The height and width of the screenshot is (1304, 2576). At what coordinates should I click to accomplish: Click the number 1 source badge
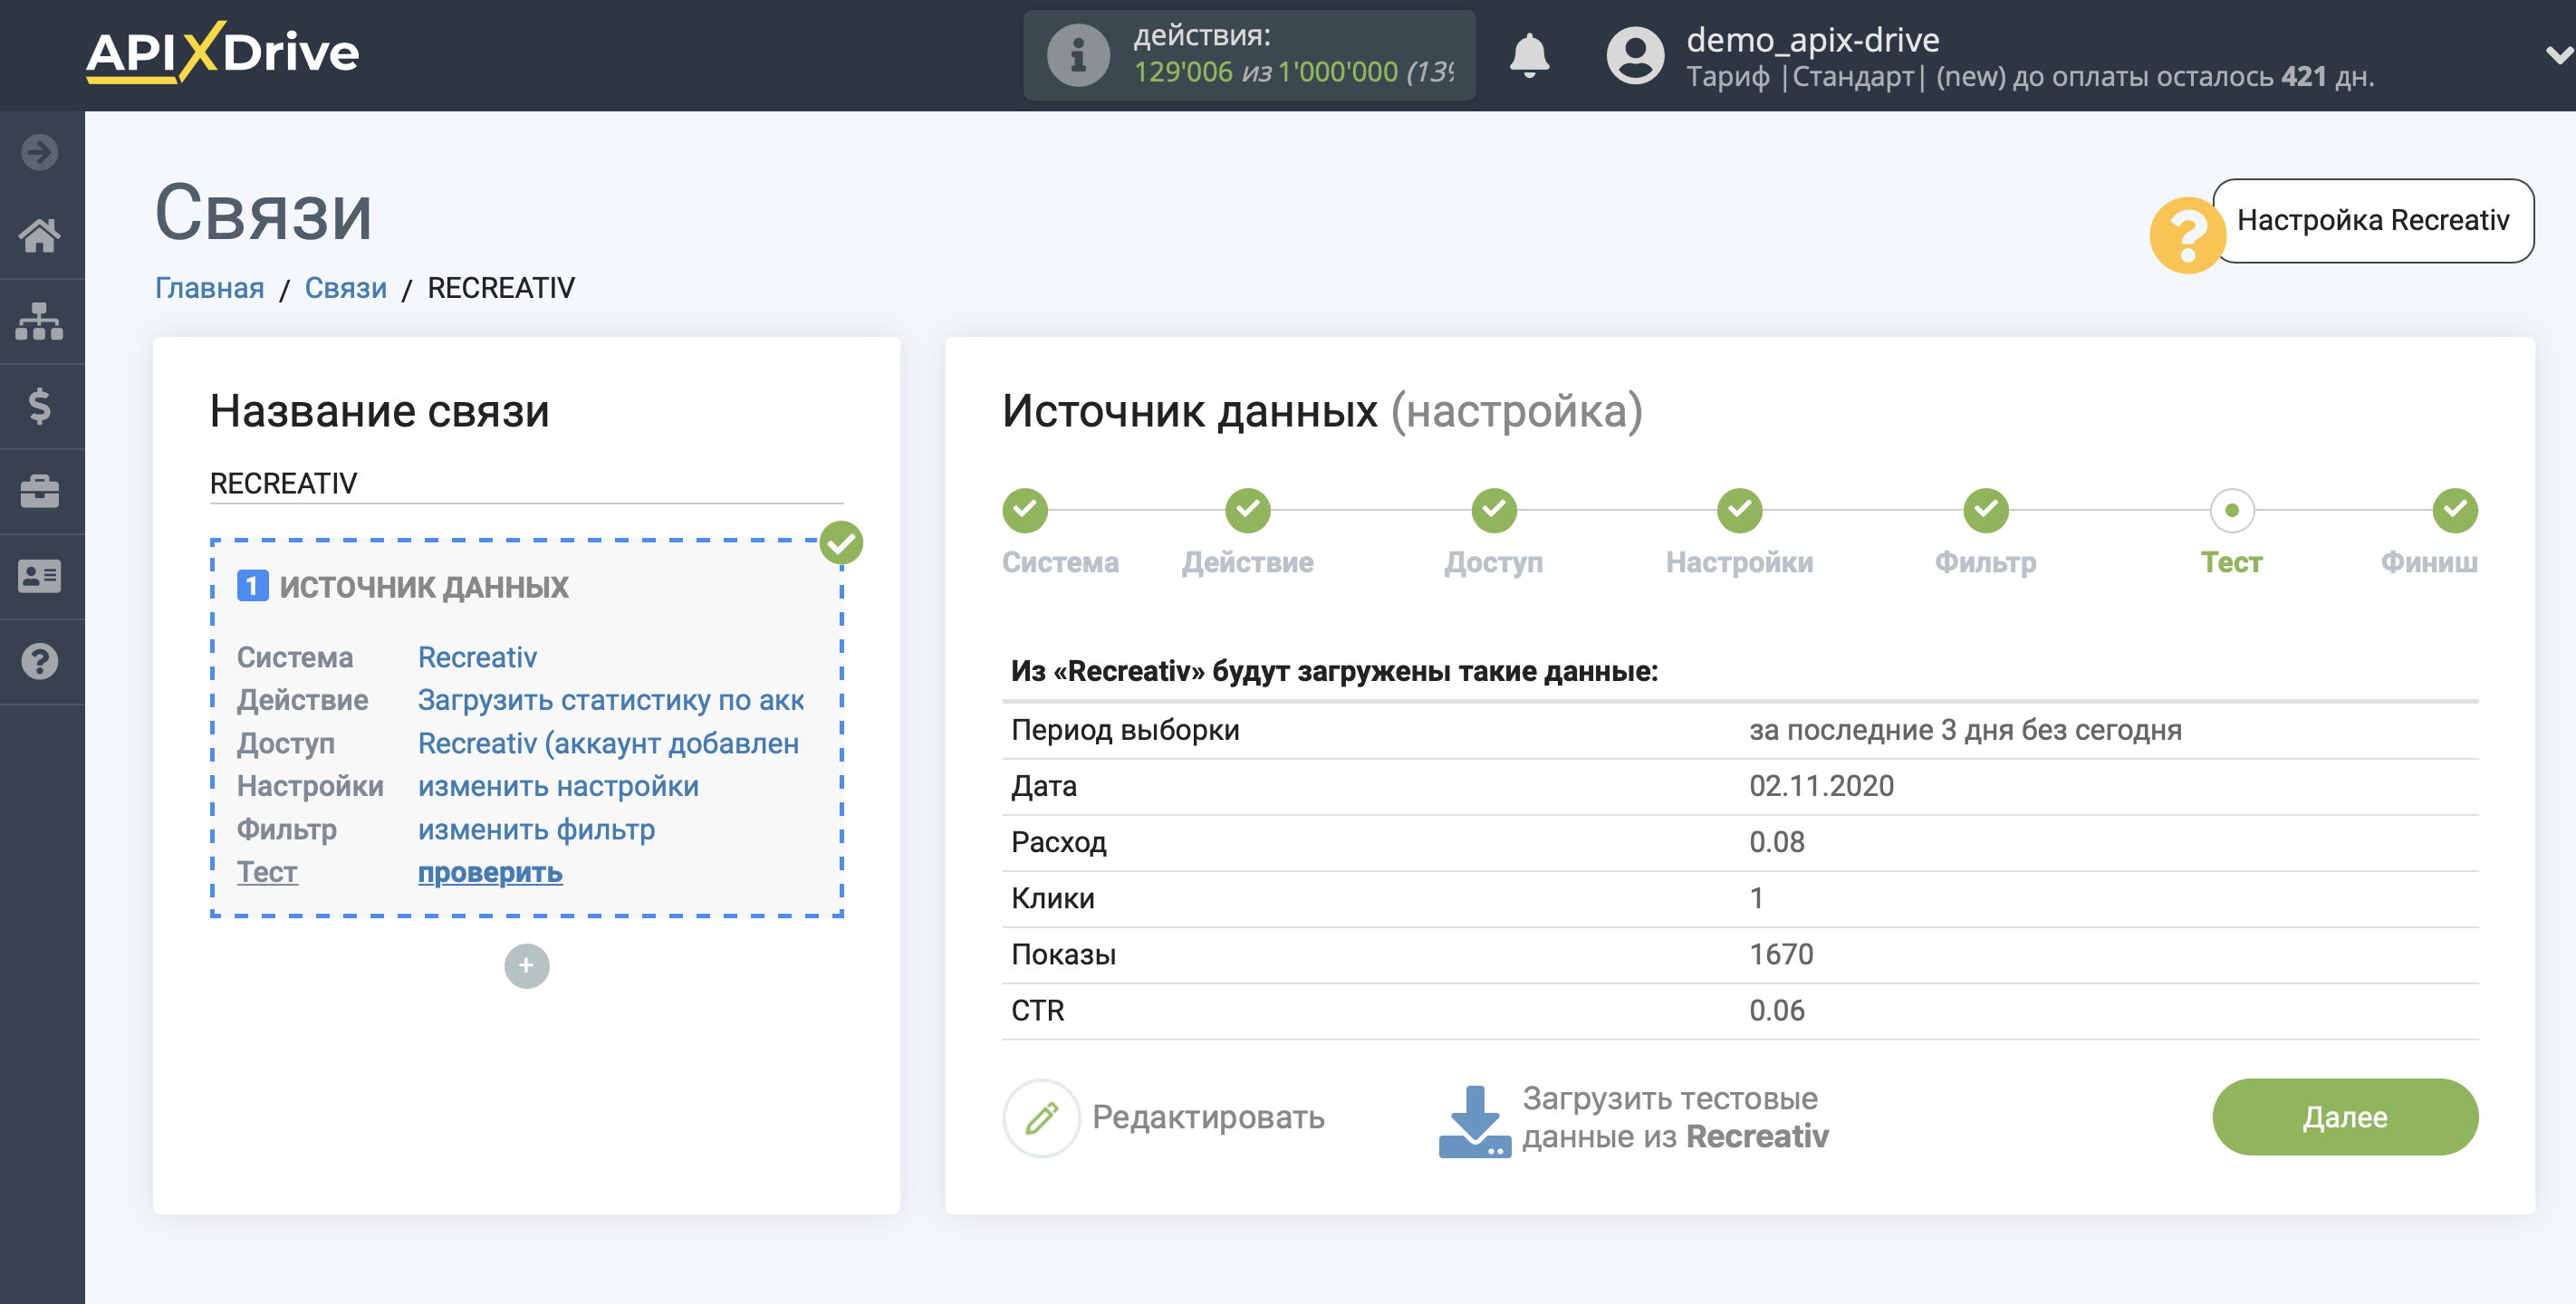[x=252, y=586]
